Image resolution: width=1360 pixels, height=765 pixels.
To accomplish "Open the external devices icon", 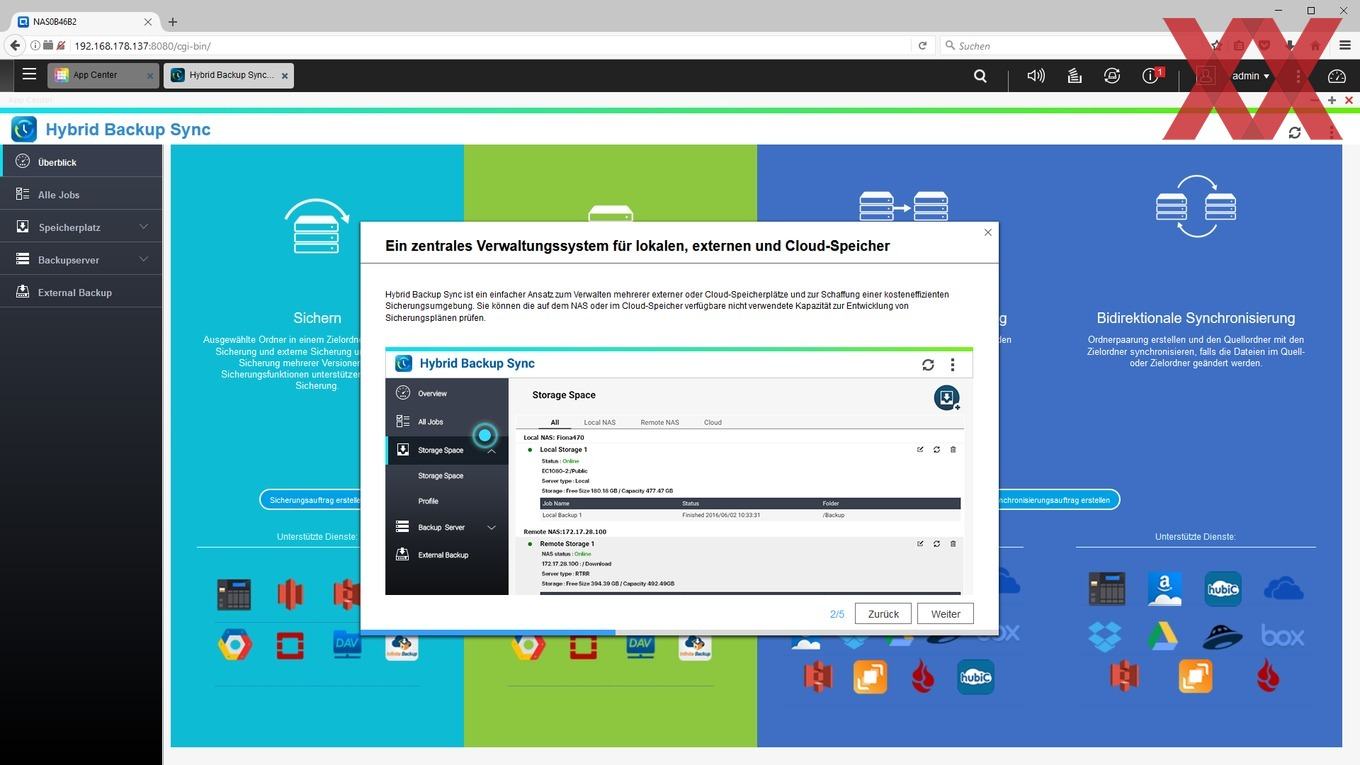I will coord(1112,76).
